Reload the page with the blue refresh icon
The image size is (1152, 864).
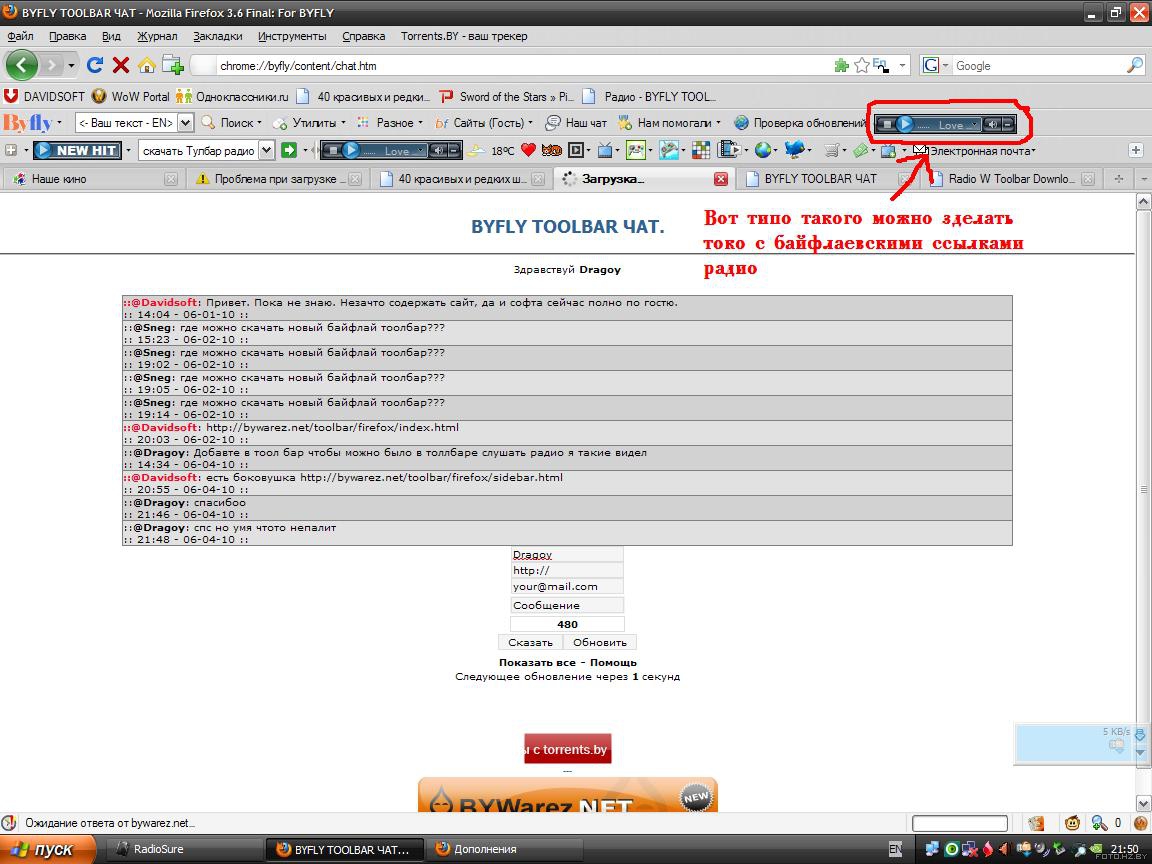95,65
